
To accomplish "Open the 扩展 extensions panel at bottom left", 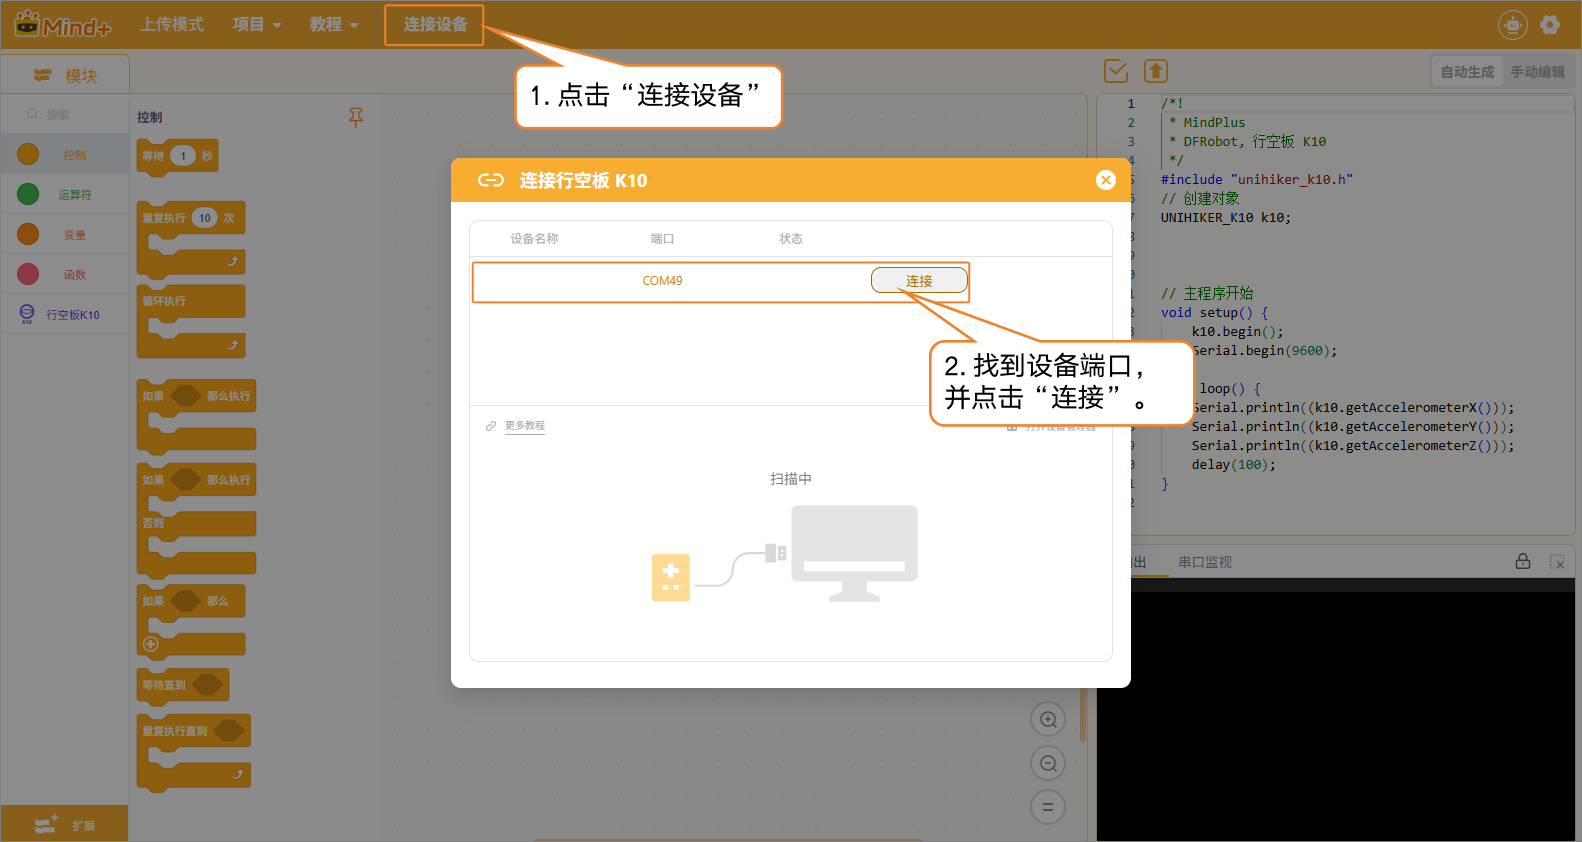I will click(65, 825).
